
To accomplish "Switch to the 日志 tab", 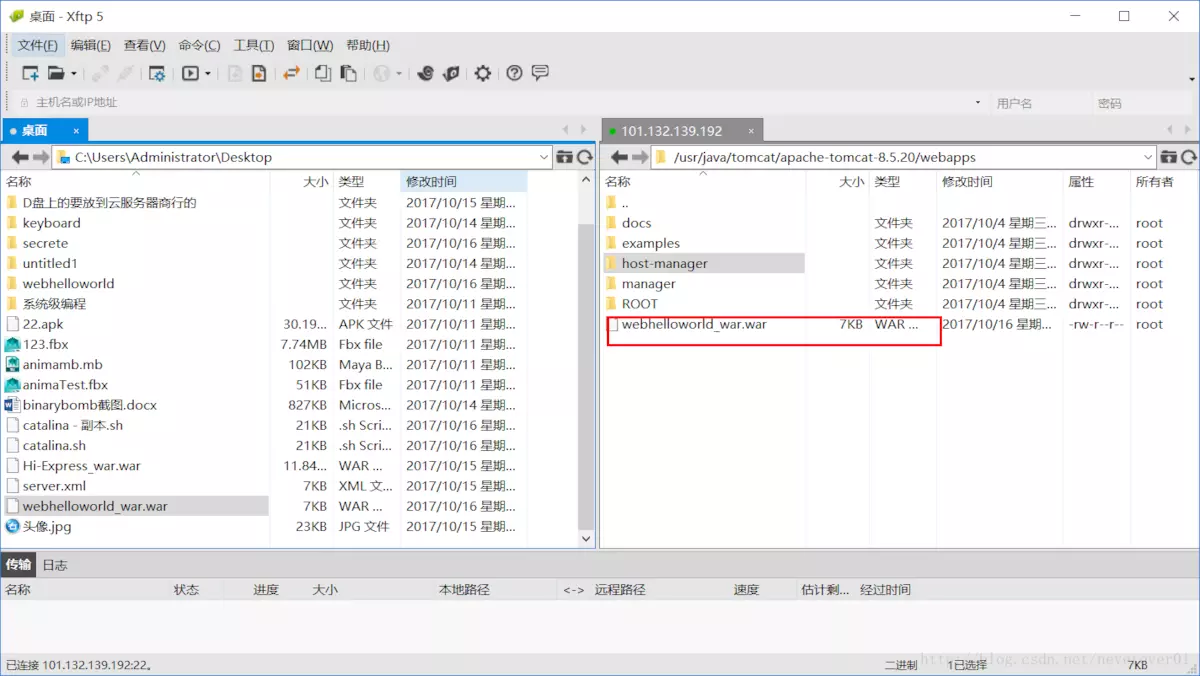I will [55, 565].
